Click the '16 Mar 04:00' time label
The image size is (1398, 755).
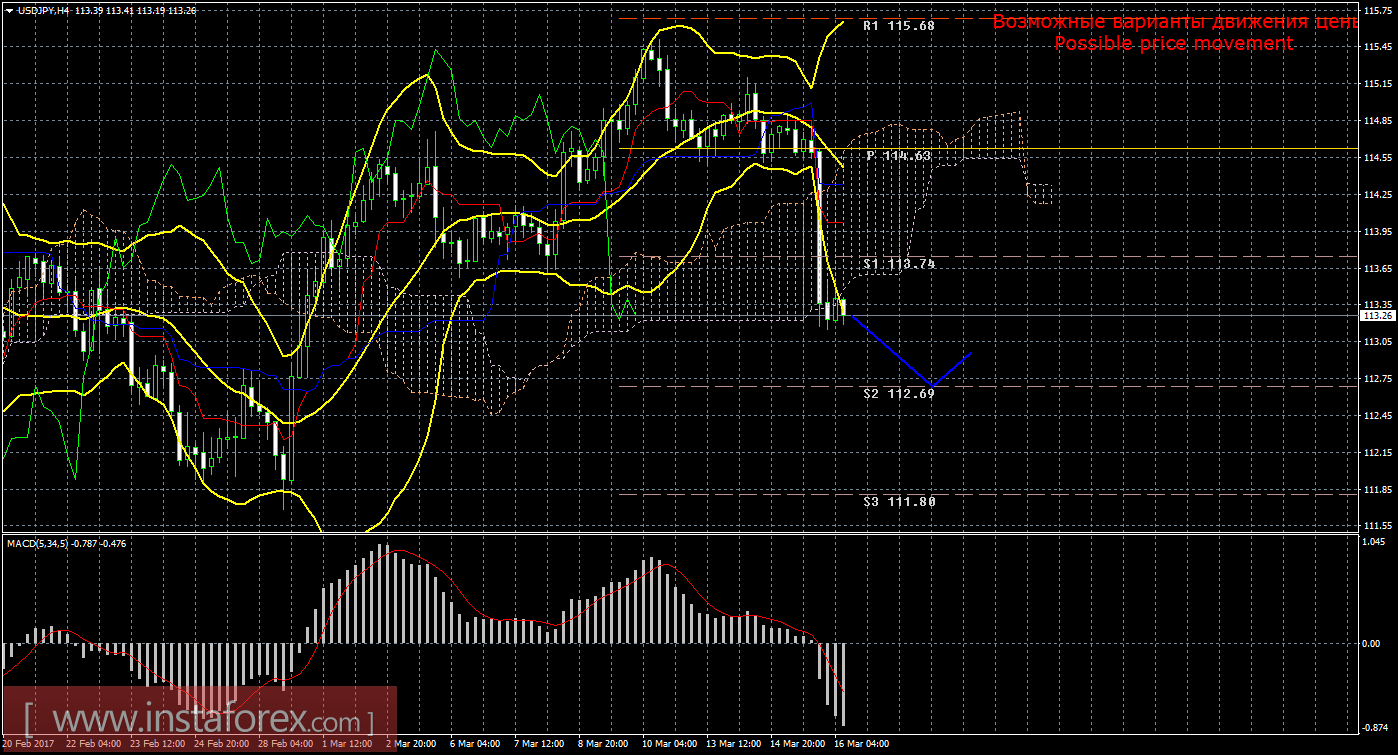[861, 744]
